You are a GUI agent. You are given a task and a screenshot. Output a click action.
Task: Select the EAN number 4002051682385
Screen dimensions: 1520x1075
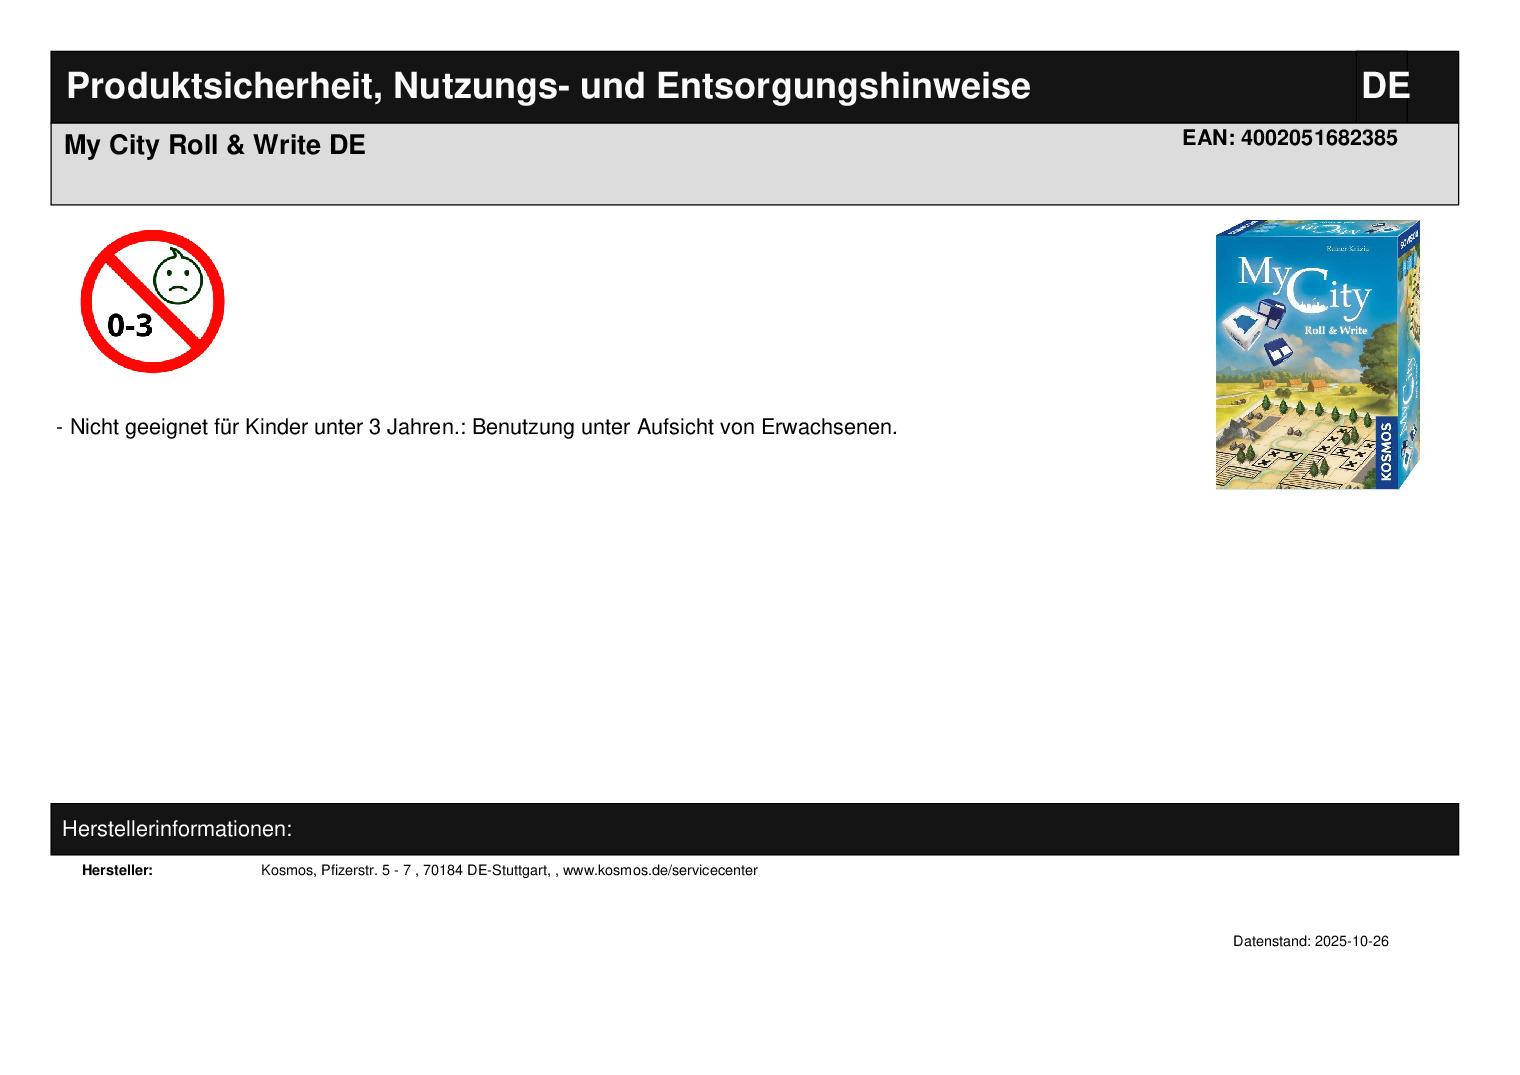(1289, 139)
